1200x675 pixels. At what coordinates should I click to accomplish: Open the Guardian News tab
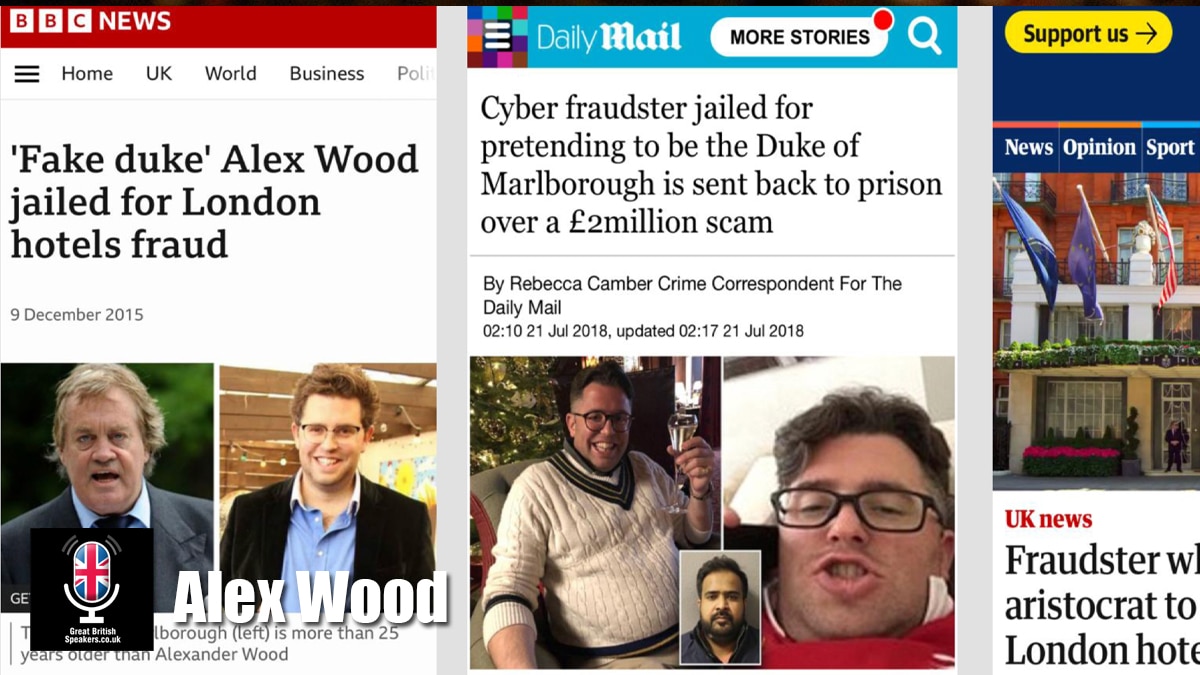pos(1028,148)
